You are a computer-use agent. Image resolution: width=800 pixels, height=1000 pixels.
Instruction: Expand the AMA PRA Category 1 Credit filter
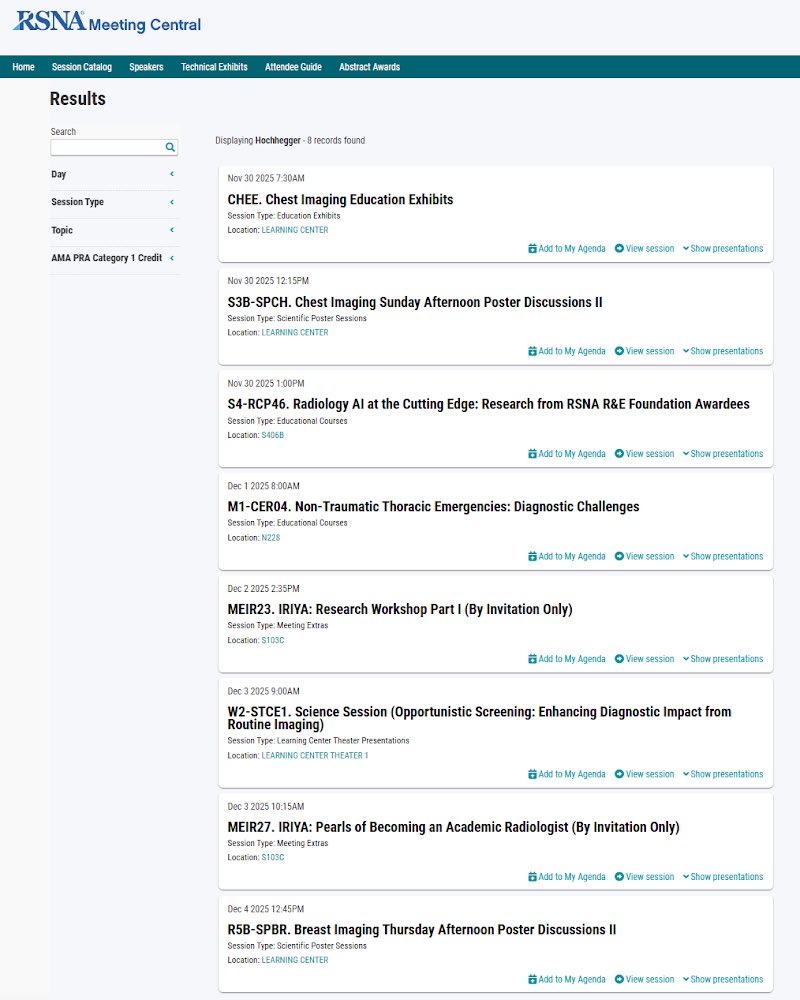115,258
